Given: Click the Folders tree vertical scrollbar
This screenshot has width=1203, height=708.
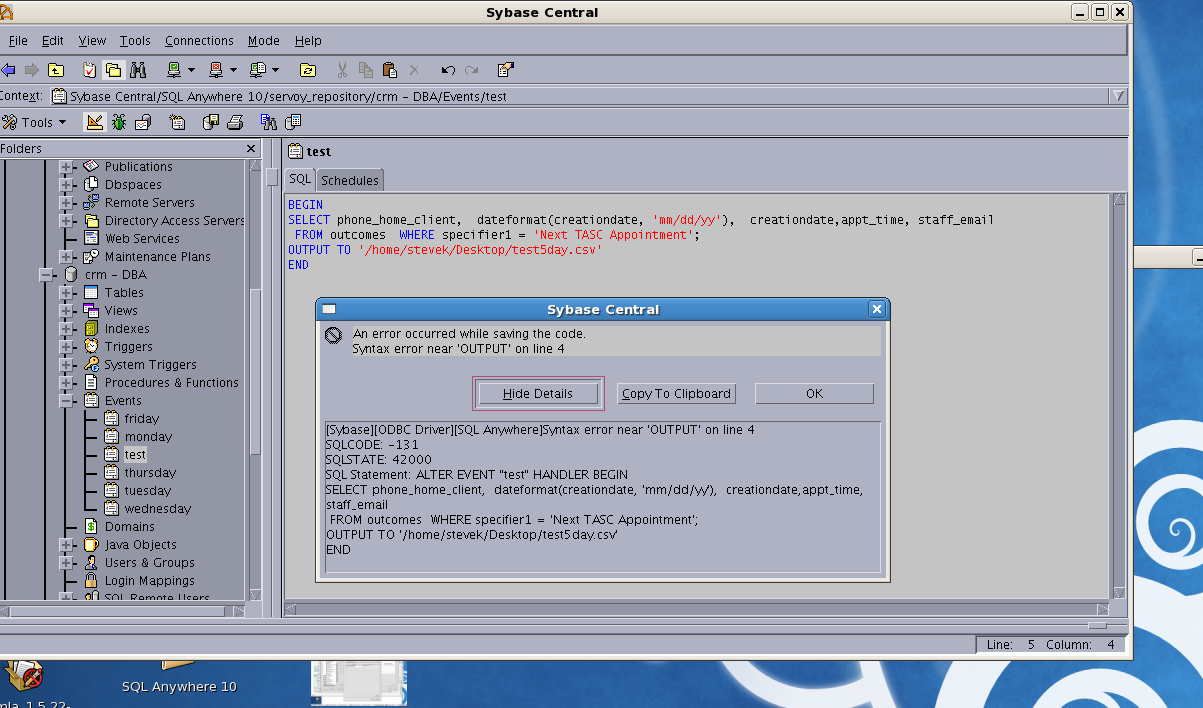Looking at the screenshot, I should pyautogui.click(x=255, y=380).
